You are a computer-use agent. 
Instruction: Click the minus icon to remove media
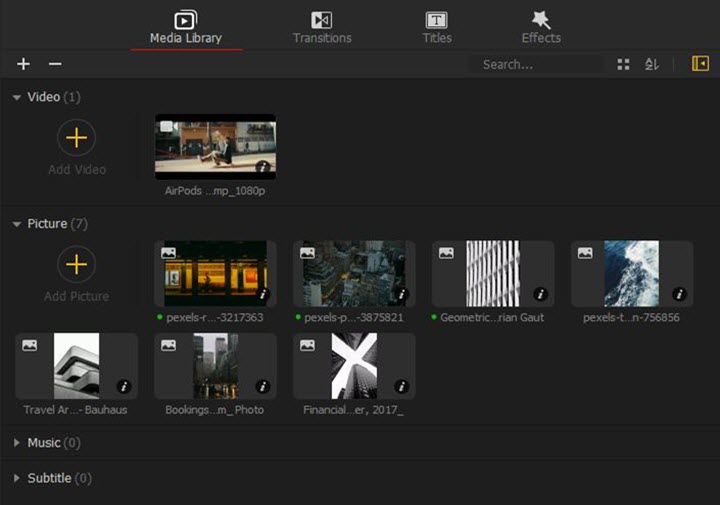[55, 64]
